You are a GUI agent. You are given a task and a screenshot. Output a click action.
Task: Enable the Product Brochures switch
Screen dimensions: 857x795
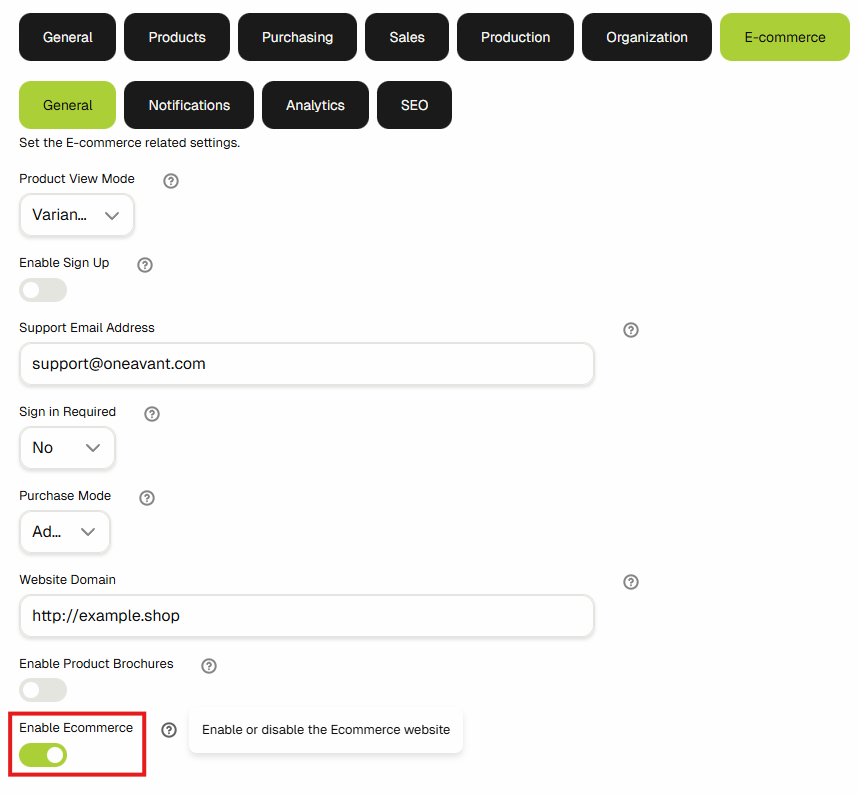[43, 690]
